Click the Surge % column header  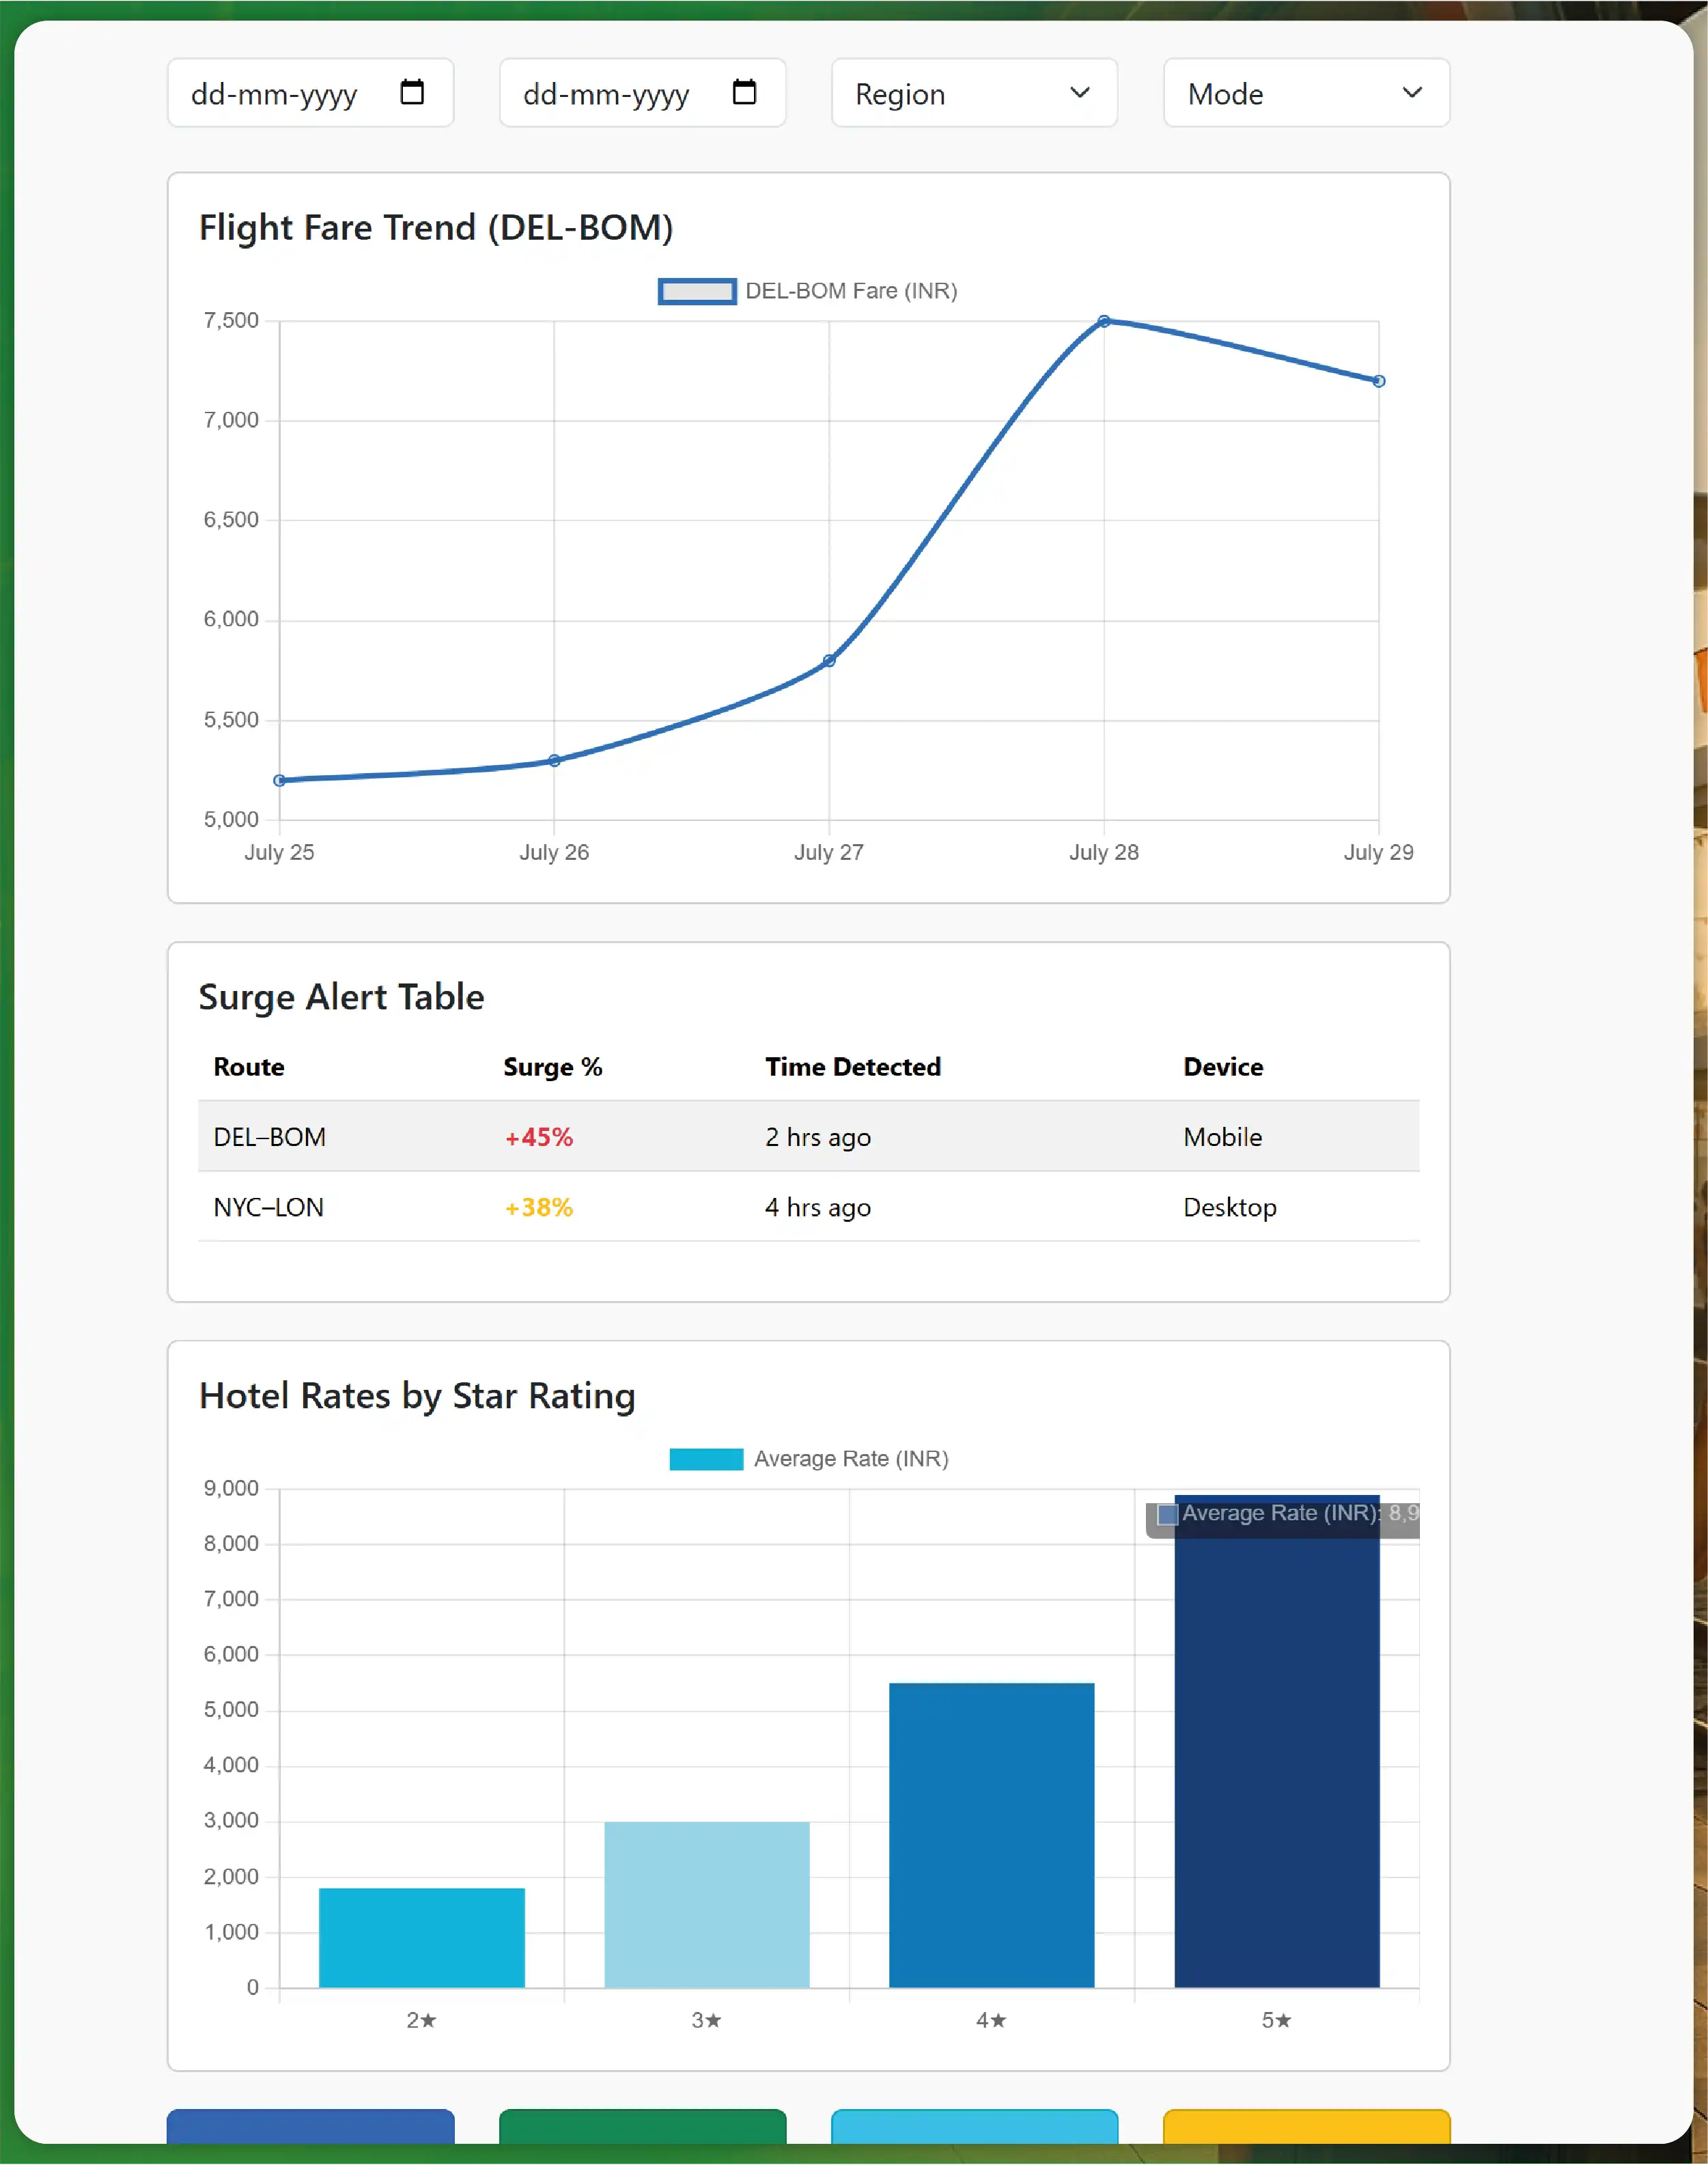pos(552,1066)
